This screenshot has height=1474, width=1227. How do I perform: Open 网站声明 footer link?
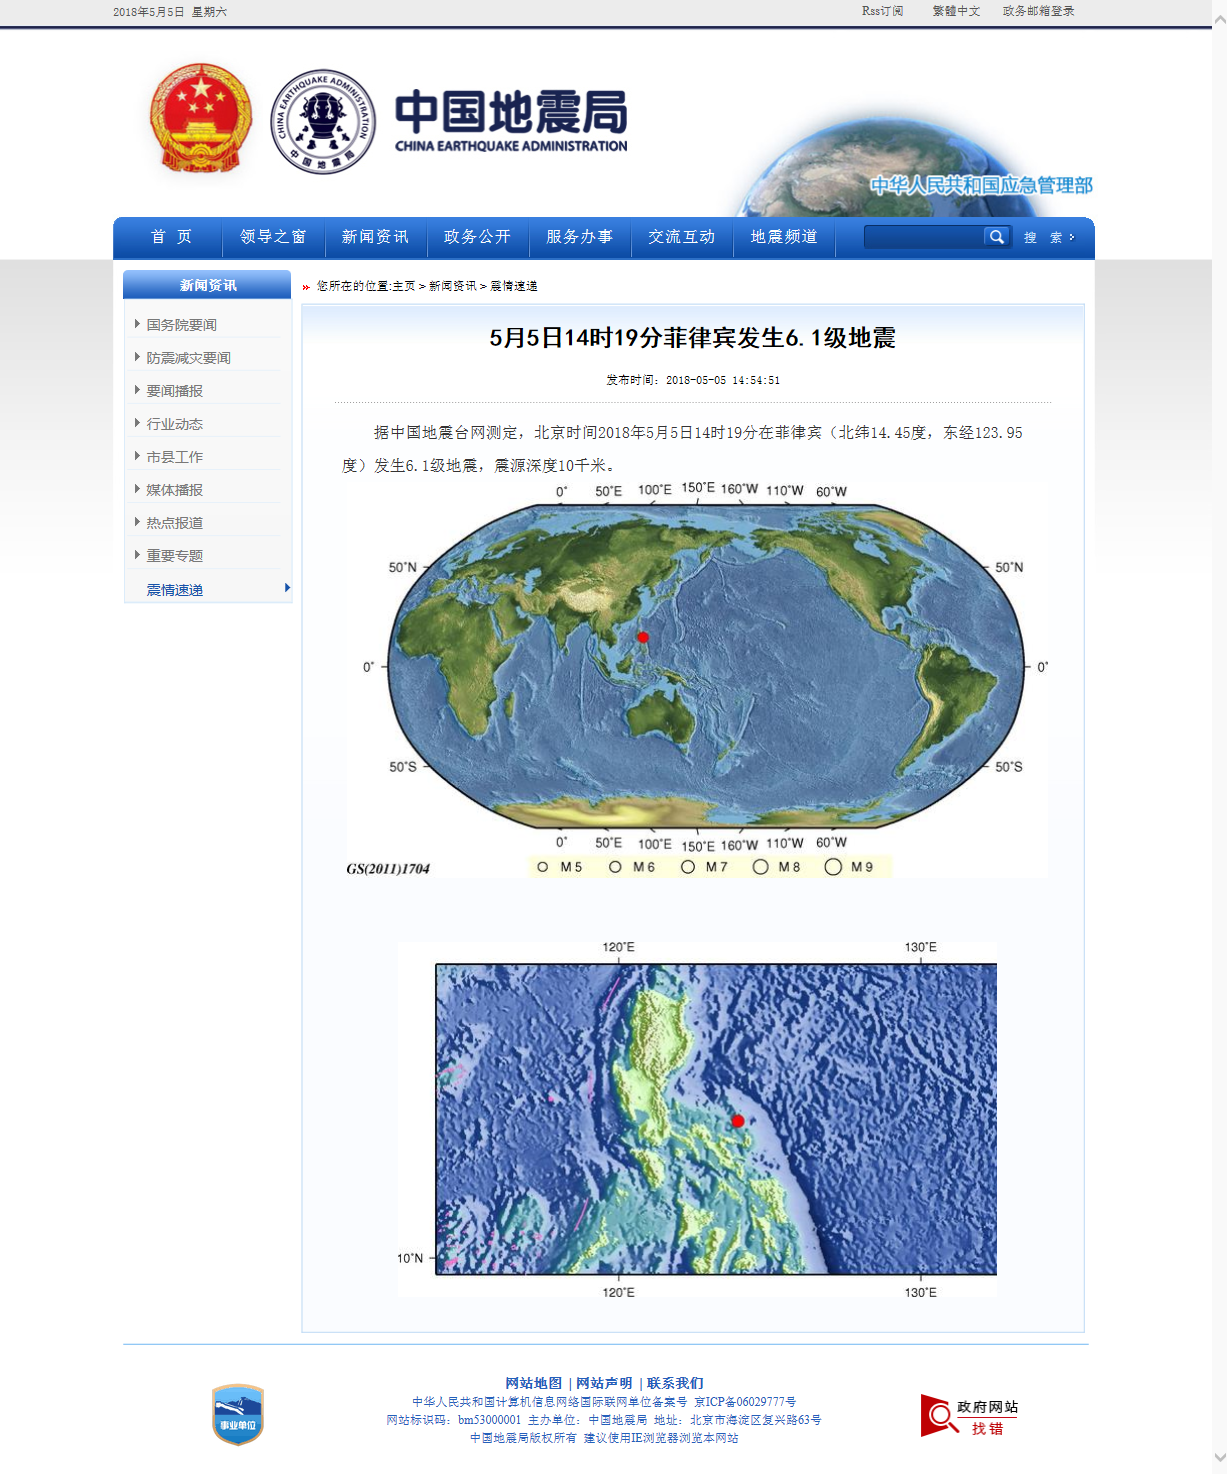[604, 1383]
